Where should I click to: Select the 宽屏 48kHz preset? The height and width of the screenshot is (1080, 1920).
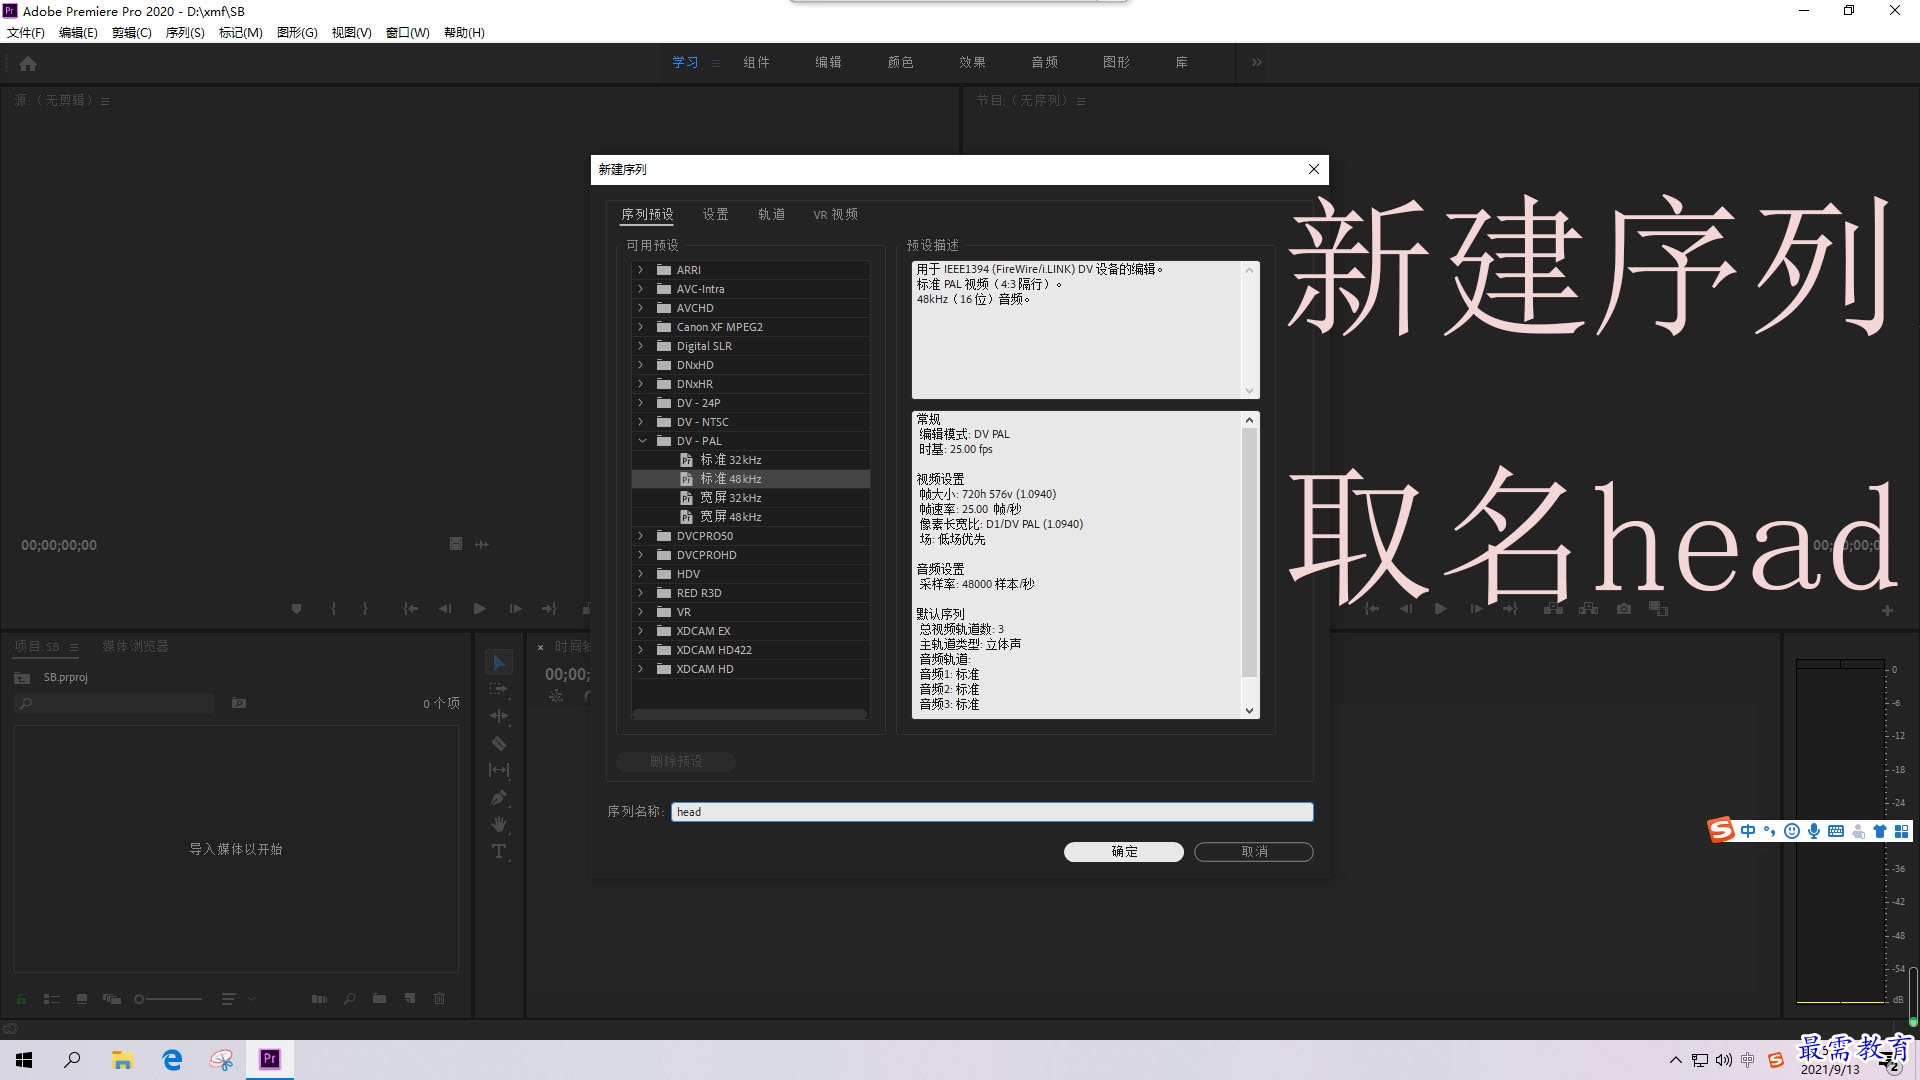coord(751,517)
